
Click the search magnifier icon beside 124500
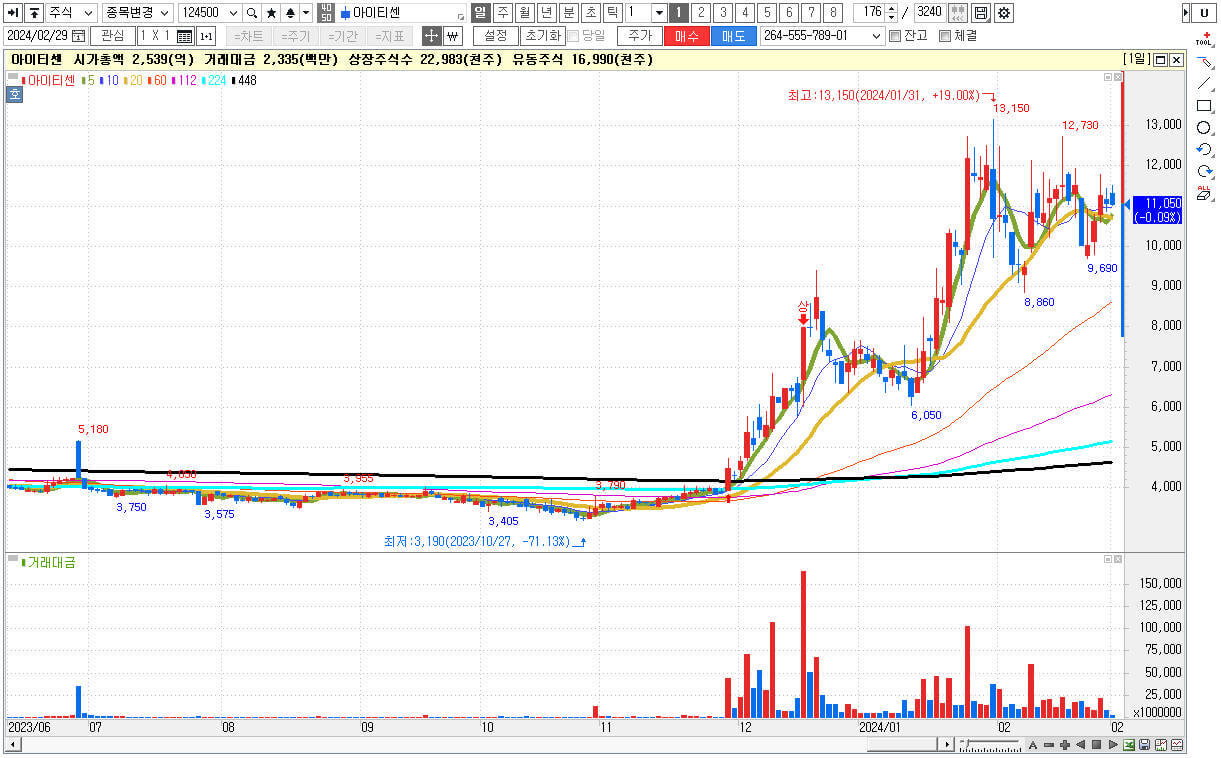click(x=252, y=13)
